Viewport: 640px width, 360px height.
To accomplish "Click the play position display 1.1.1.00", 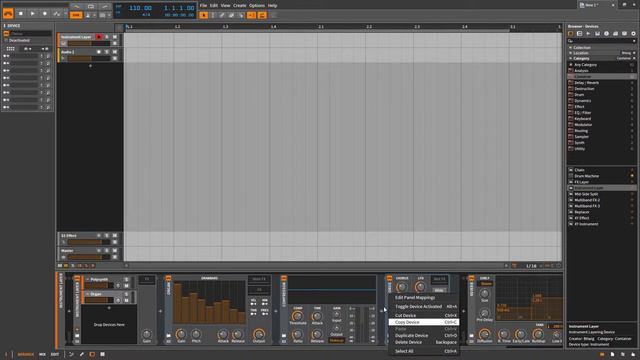I will [x=179, y=8].
